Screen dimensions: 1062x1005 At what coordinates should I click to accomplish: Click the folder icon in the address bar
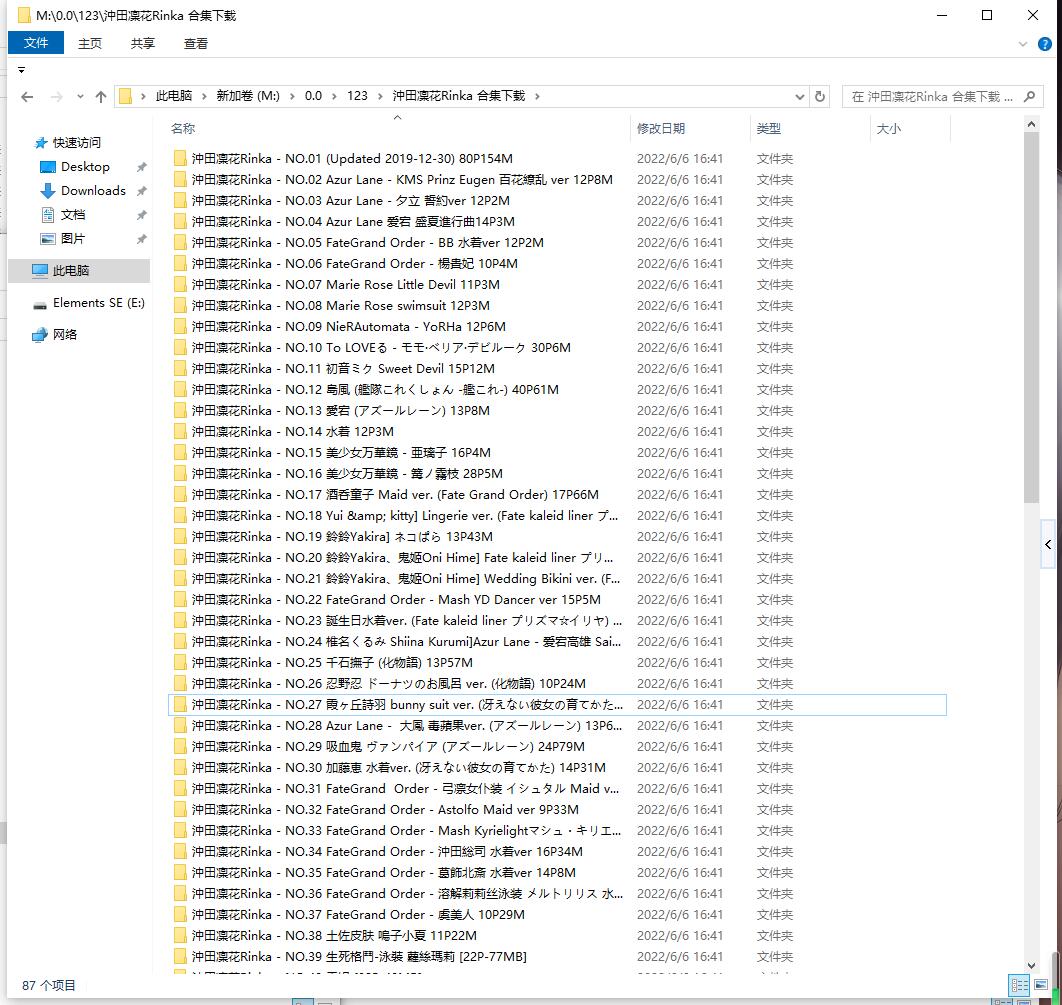[125, 96]
